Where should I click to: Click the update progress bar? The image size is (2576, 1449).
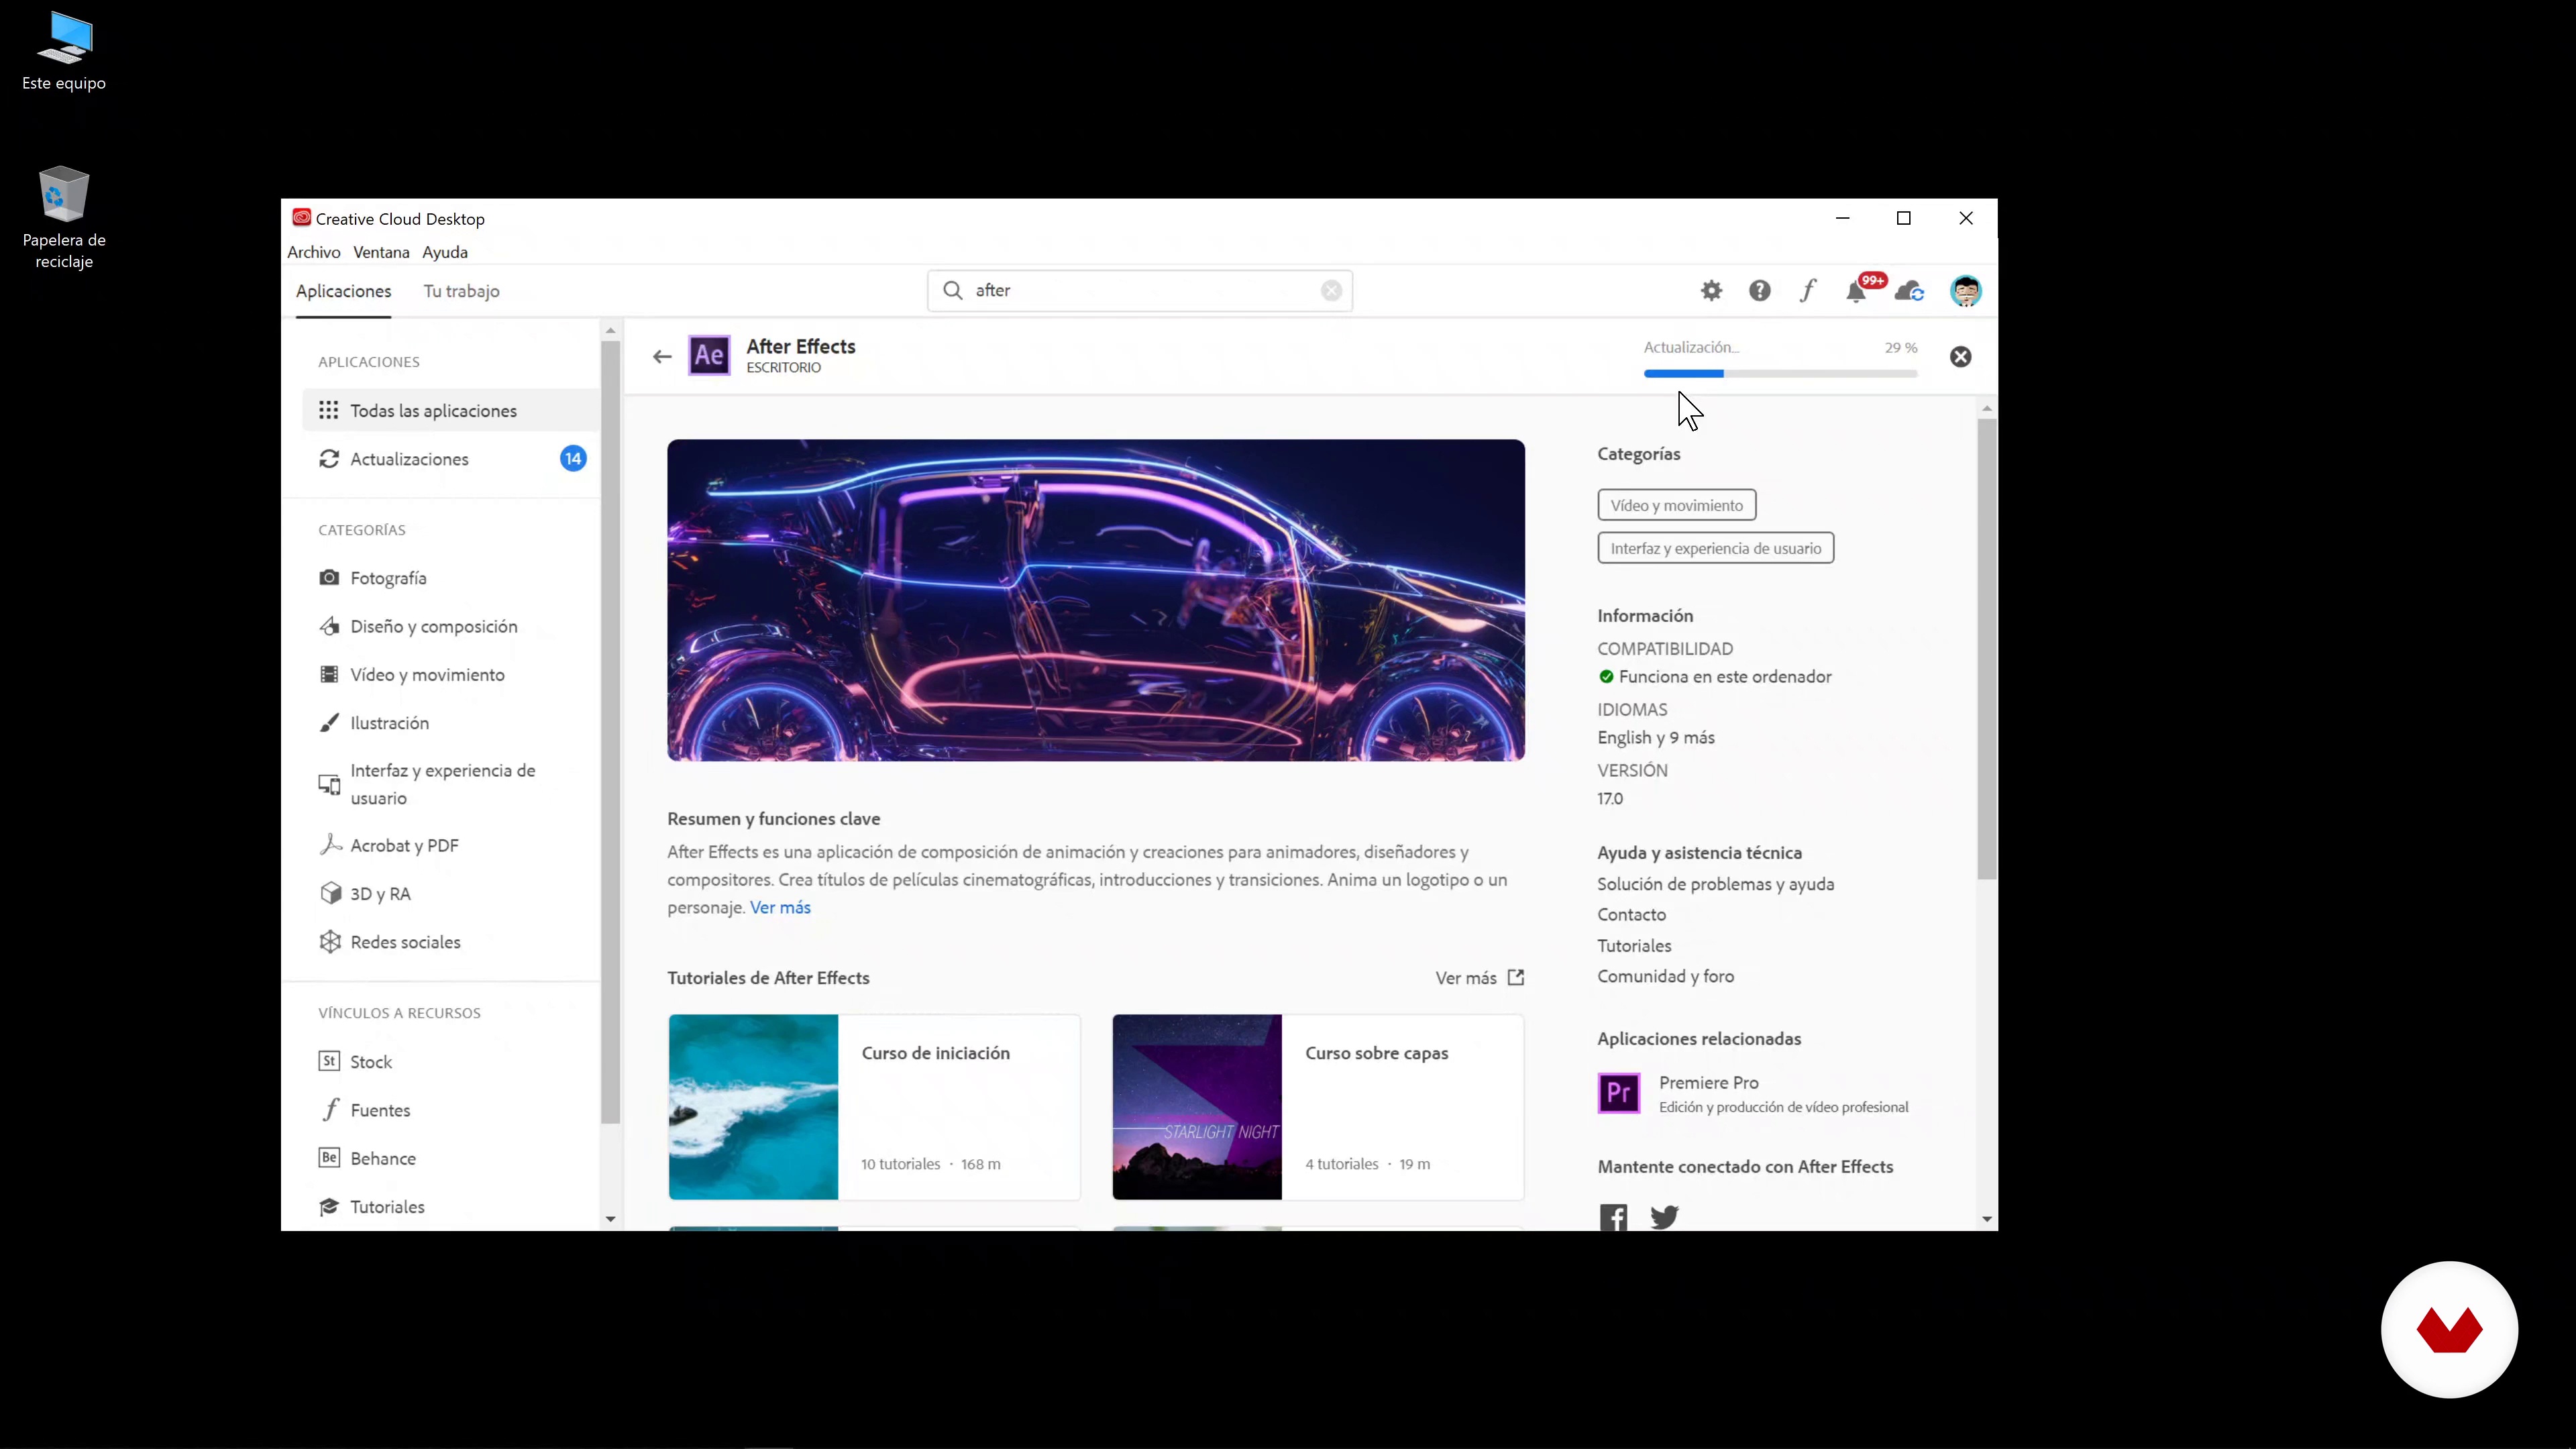coord(1780,374)
